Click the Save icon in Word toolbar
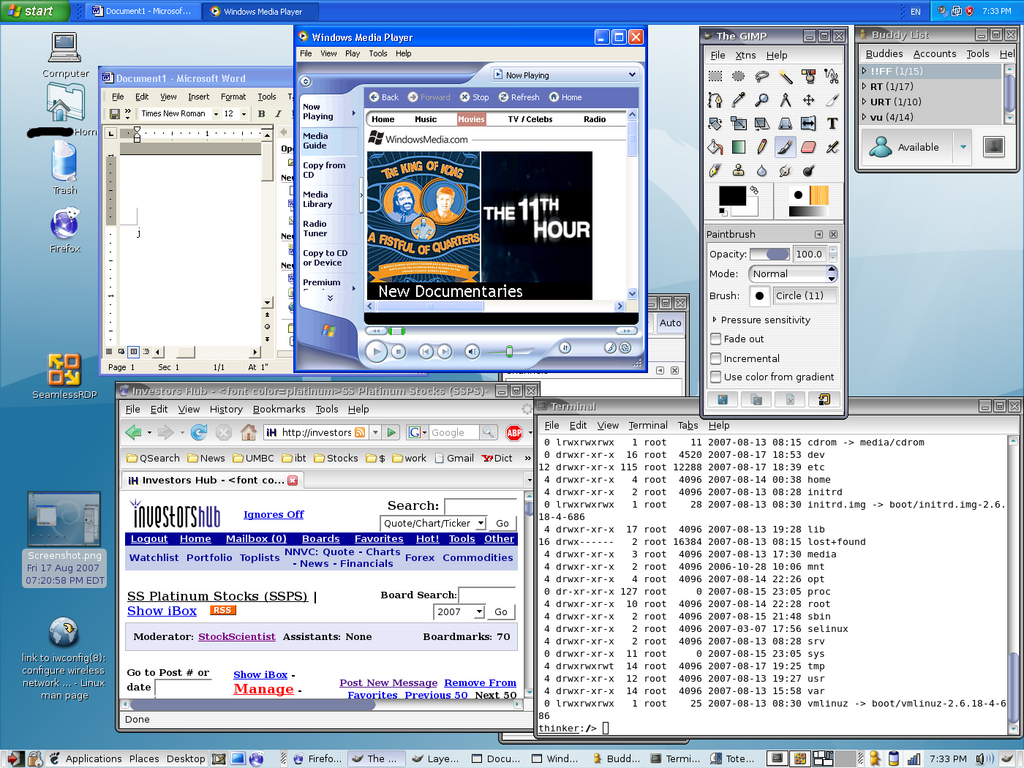The height and width of the screenshot is (768, 1024). point(114,114)
